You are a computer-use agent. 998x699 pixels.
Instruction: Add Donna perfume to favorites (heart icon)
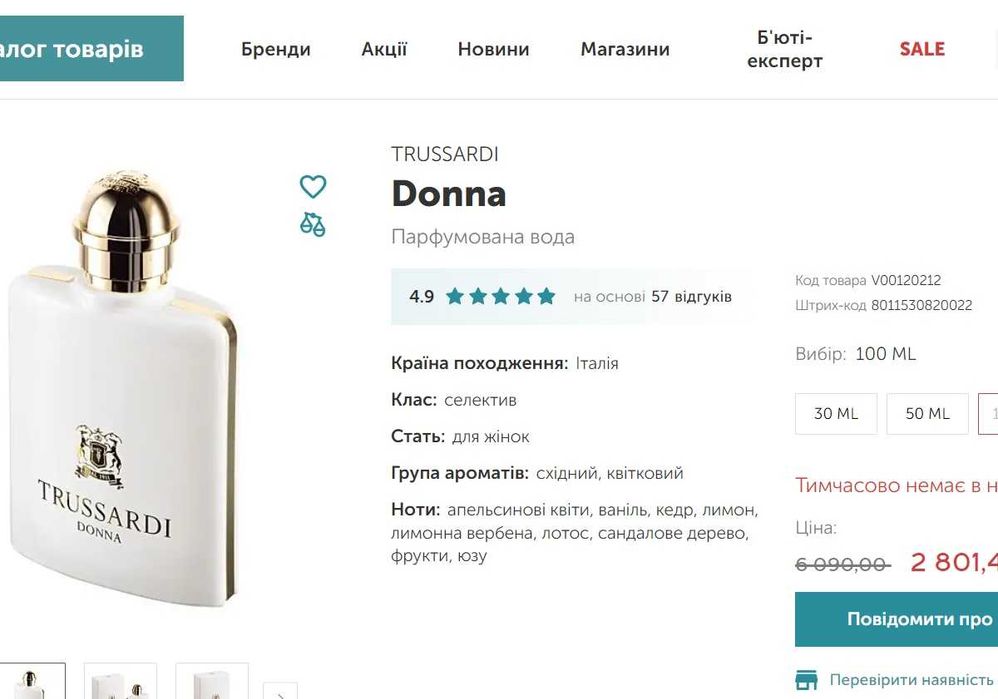313,187
